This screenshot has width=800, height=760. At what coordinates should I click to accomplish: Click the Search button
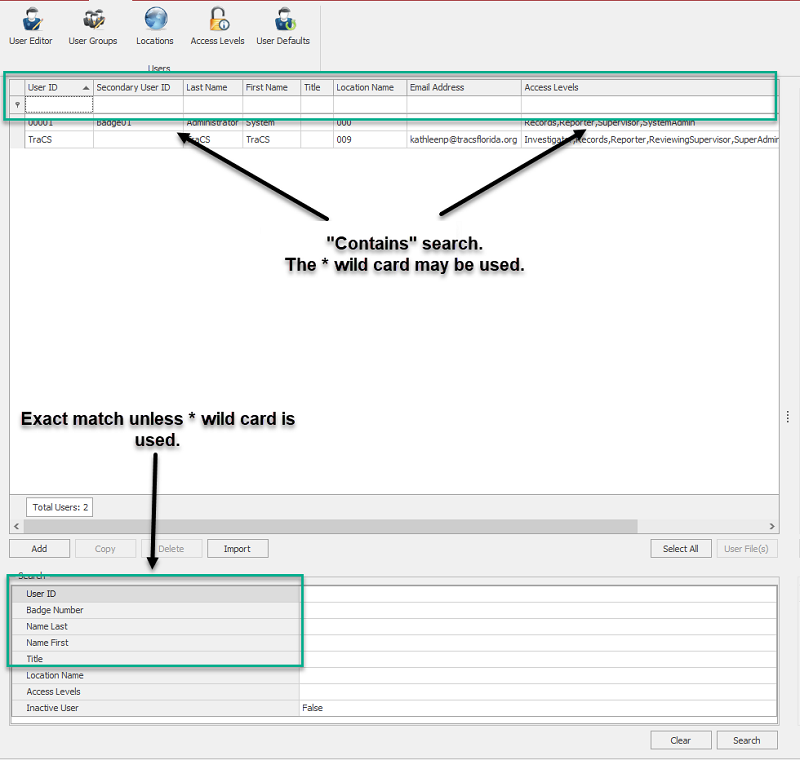tap(746, 741)
